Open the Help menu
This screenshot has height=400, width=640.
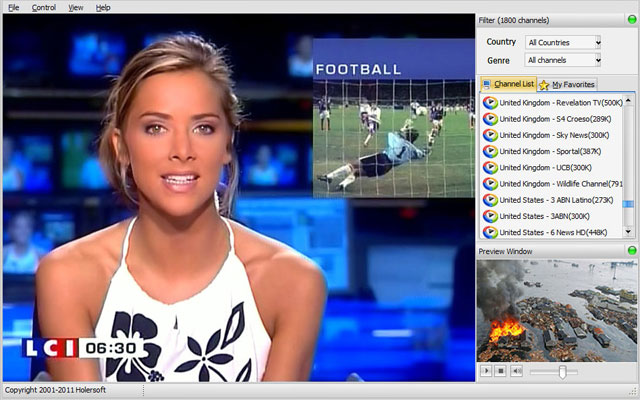(103, 7)
